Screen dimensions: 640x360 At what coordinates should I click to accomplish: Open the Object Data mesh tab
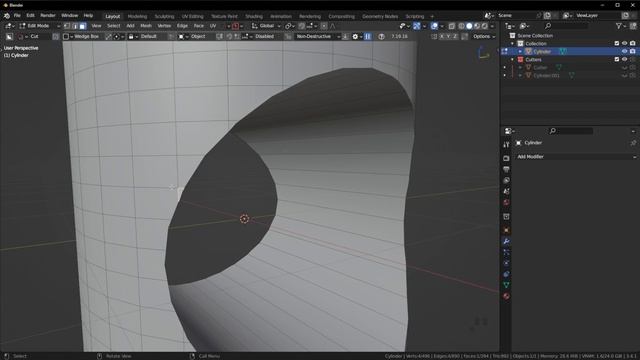(x=506, y=285)
